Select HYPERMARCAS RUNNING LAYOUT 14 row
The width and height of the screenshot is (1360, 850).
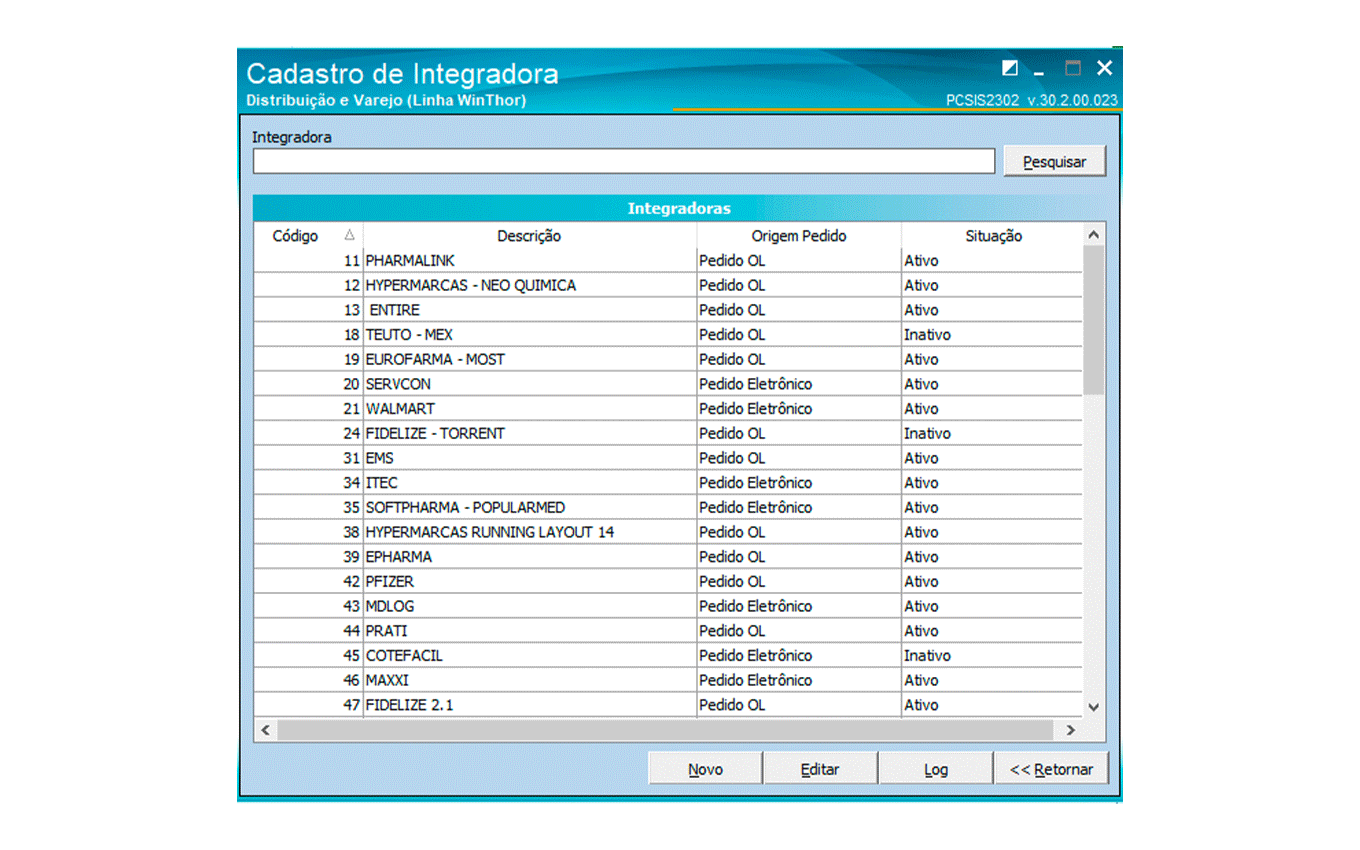click(668, 532)
